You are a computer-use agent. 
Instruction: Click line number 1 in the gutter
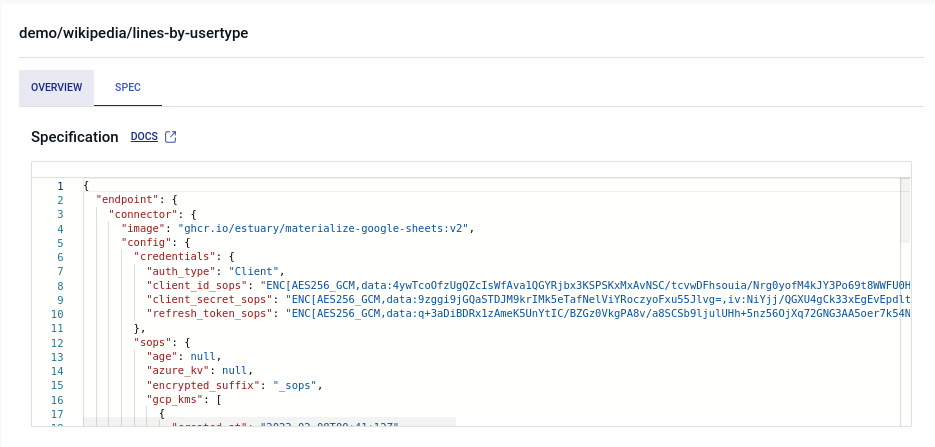60,186
